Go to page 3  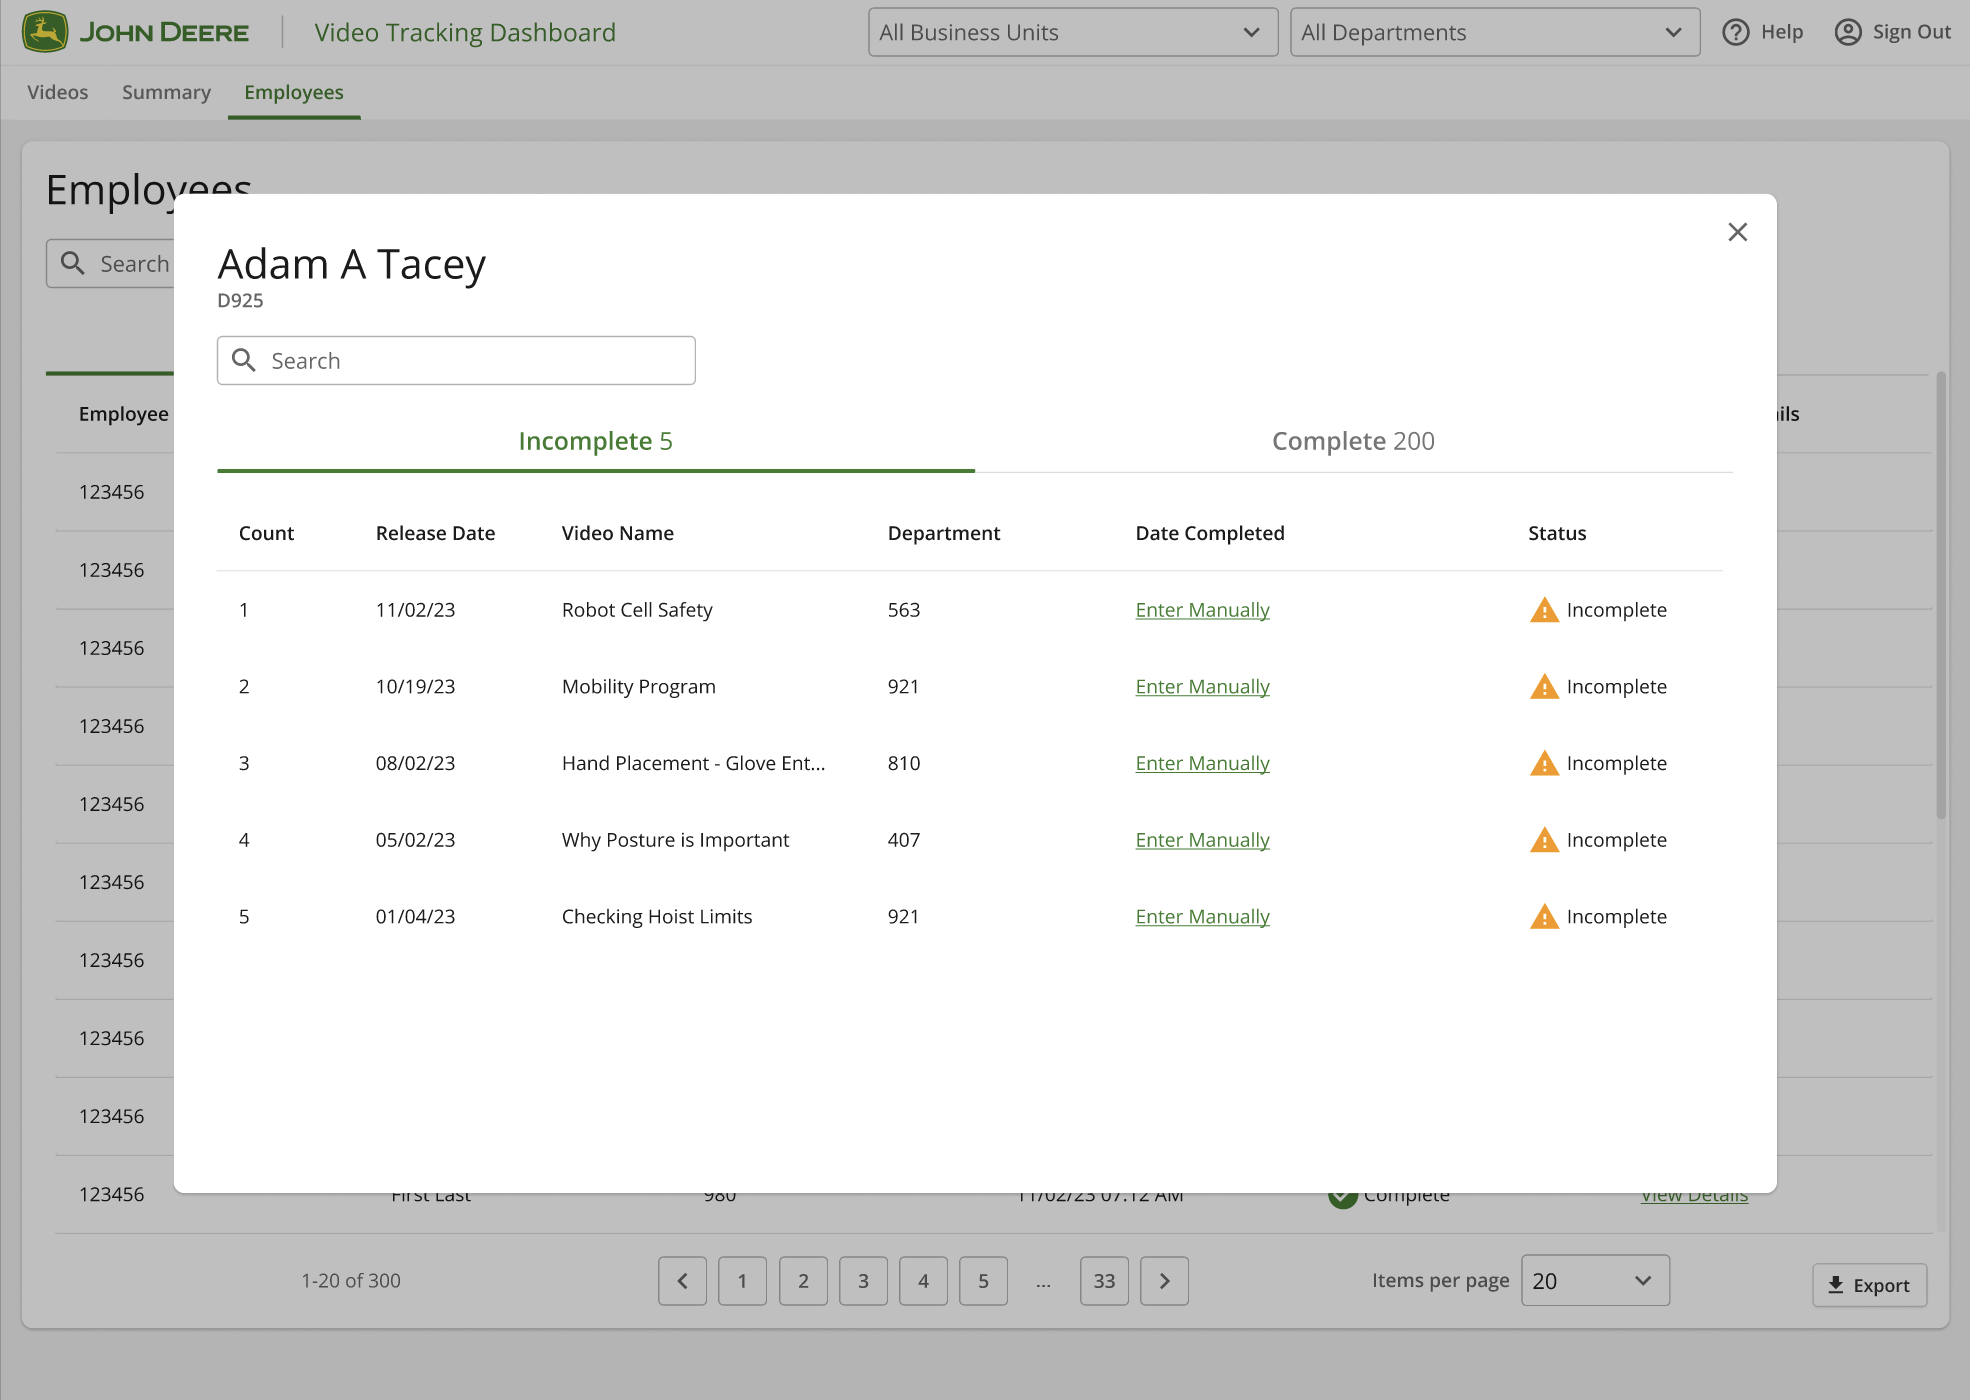pos(863,1281)
